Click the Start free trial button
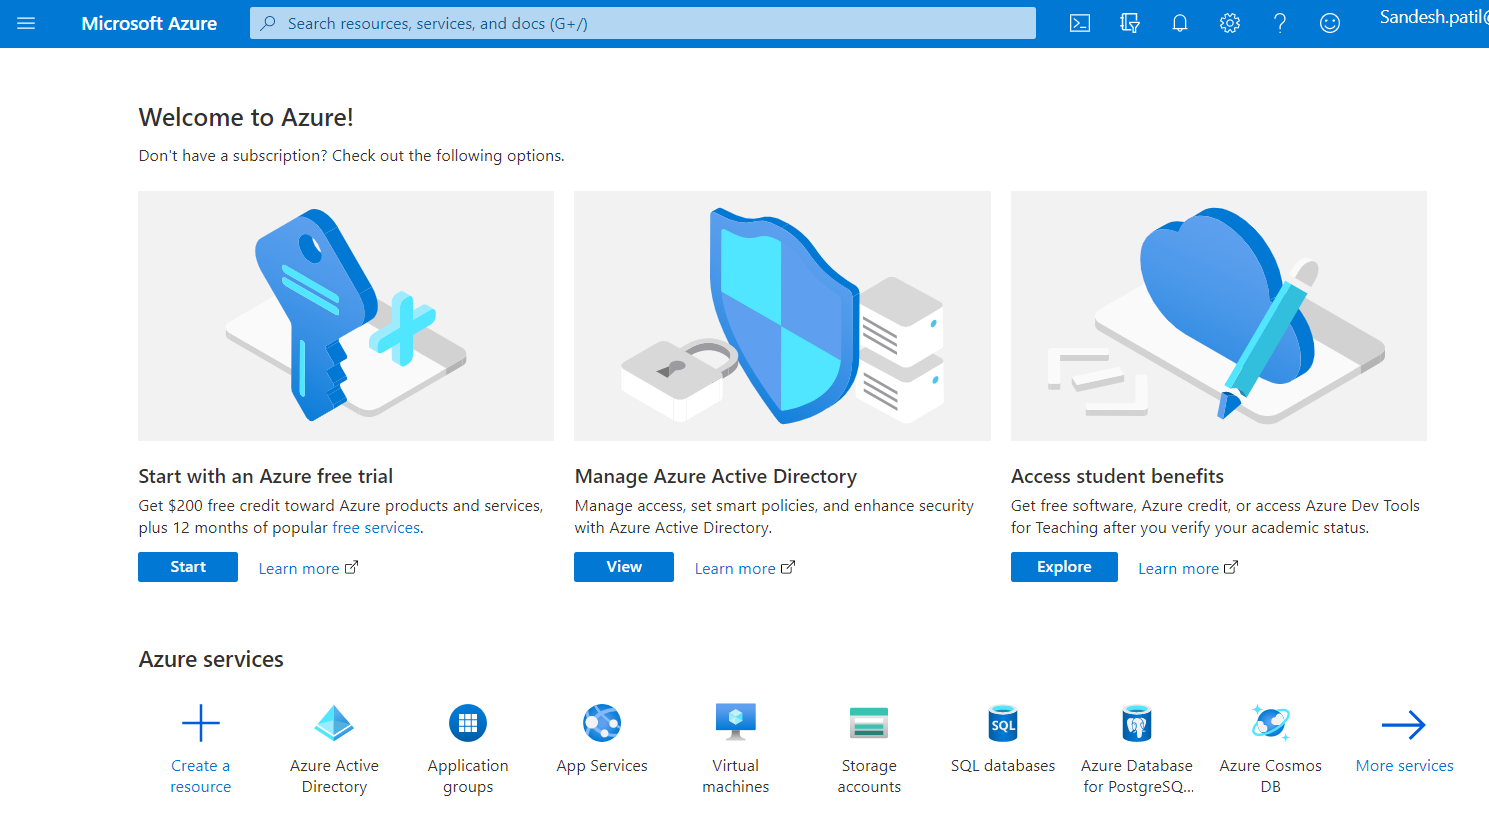 188,567
